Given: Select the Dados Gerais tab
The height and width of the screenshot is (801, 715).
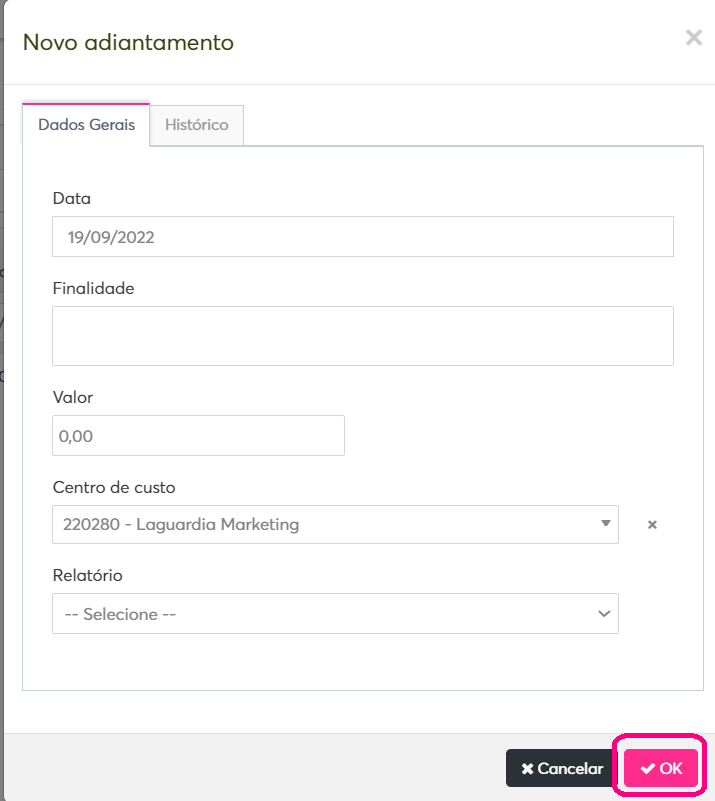Looking at the screenshot, I should (x=86, y=125).
